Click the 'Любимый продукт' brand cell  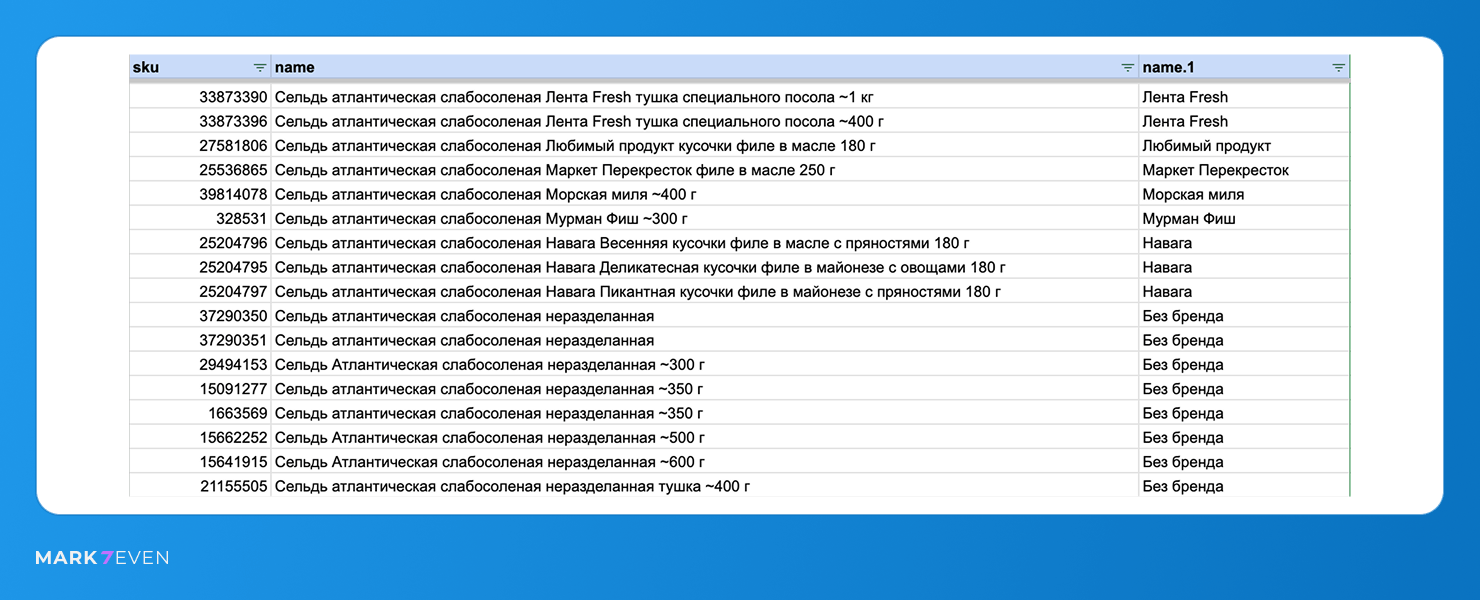click(x=1245, y=146)
